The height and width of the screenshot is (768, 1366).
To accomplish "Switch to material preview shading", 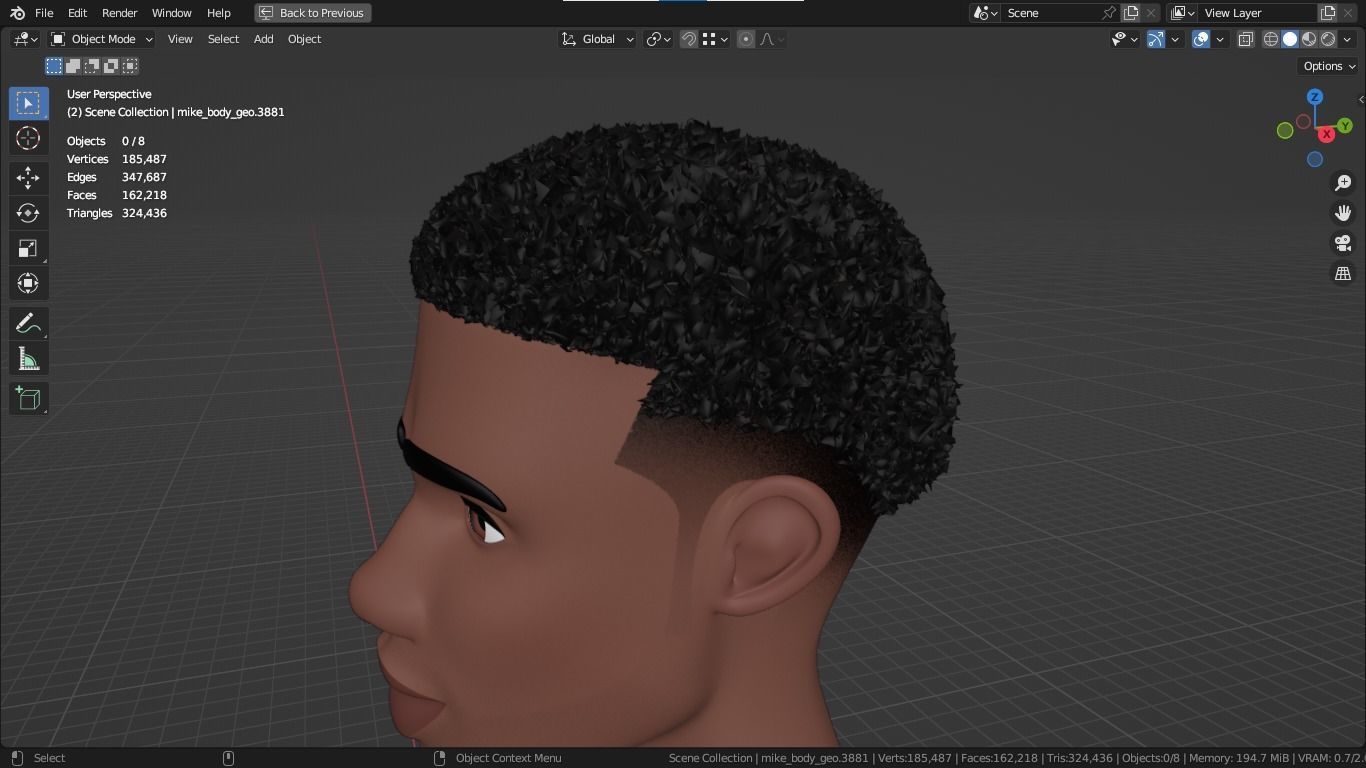I will tap(1309, 39).
